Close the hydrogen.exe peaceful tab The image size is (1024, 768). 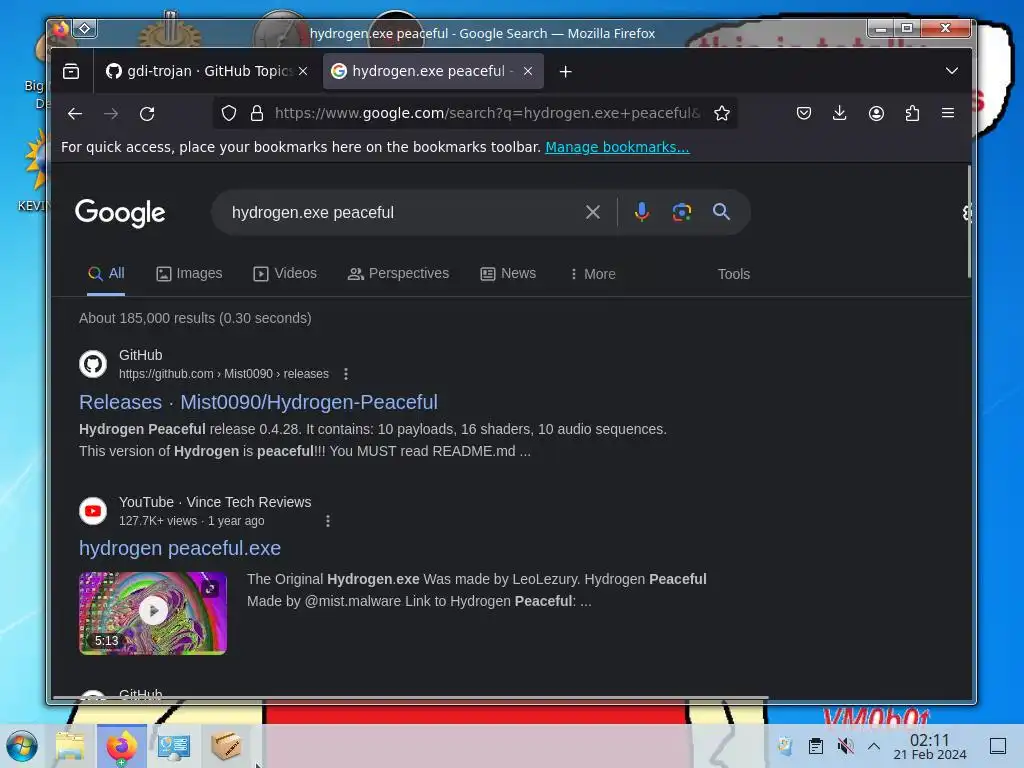click(528, 71)
